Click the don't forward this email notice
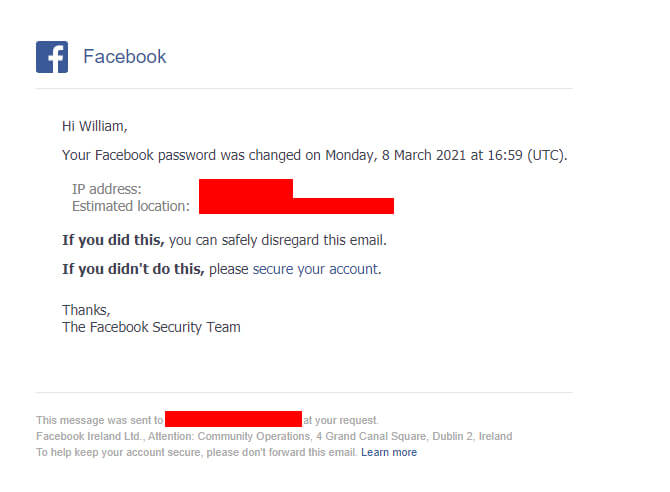 (197, 452)
